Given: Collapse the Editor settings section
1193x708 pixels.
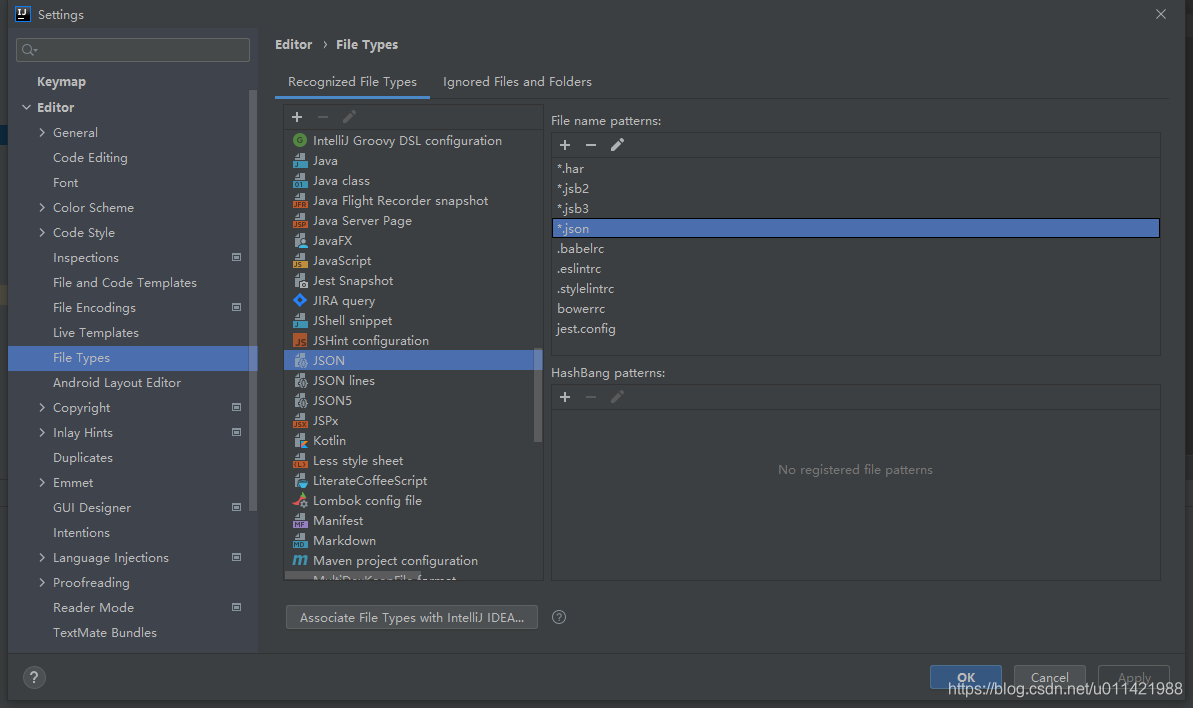Looking at the screenshot, I should 27,107.
